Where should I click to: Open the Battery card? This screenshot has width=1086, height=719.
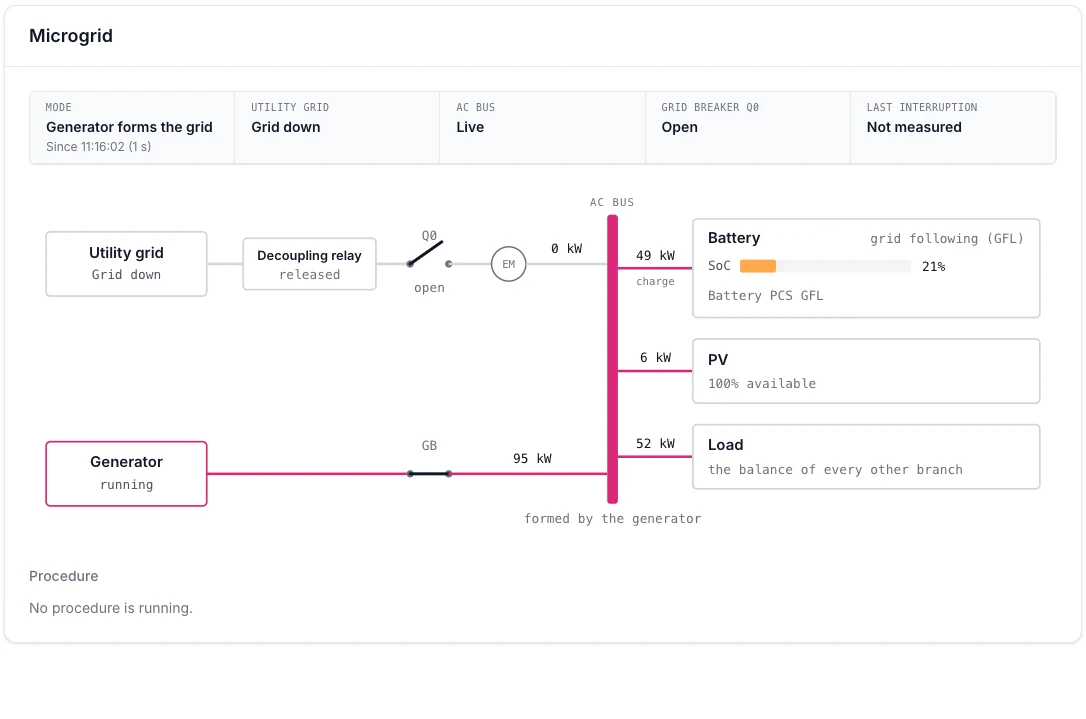866,268
